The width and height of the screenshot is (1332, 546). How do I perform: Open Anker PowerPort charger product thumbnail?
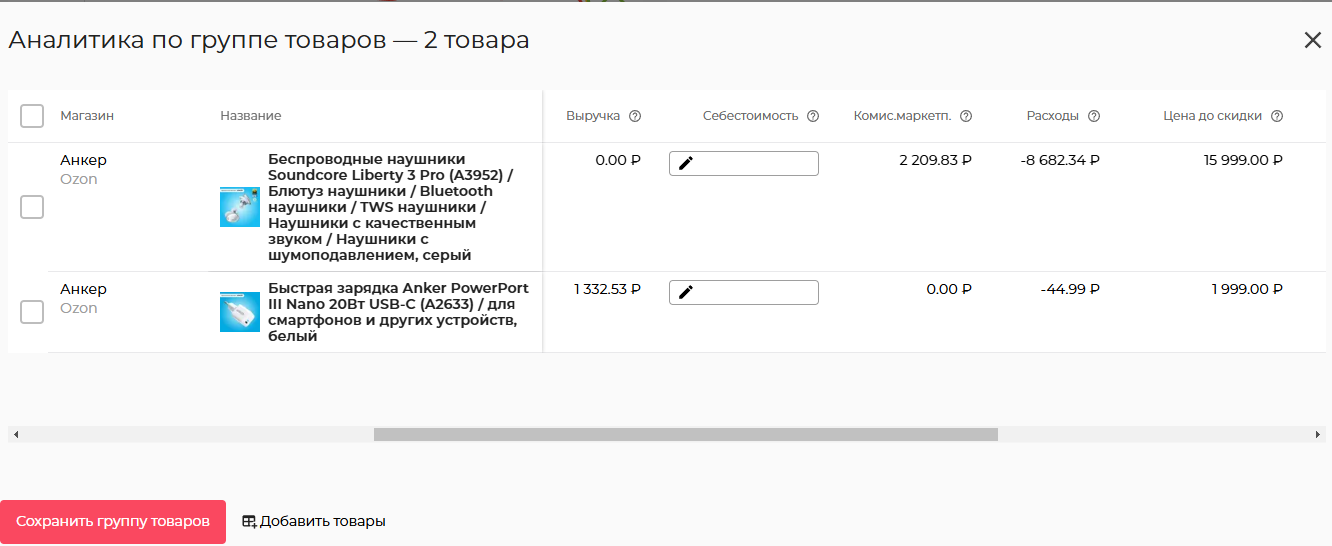240,312
